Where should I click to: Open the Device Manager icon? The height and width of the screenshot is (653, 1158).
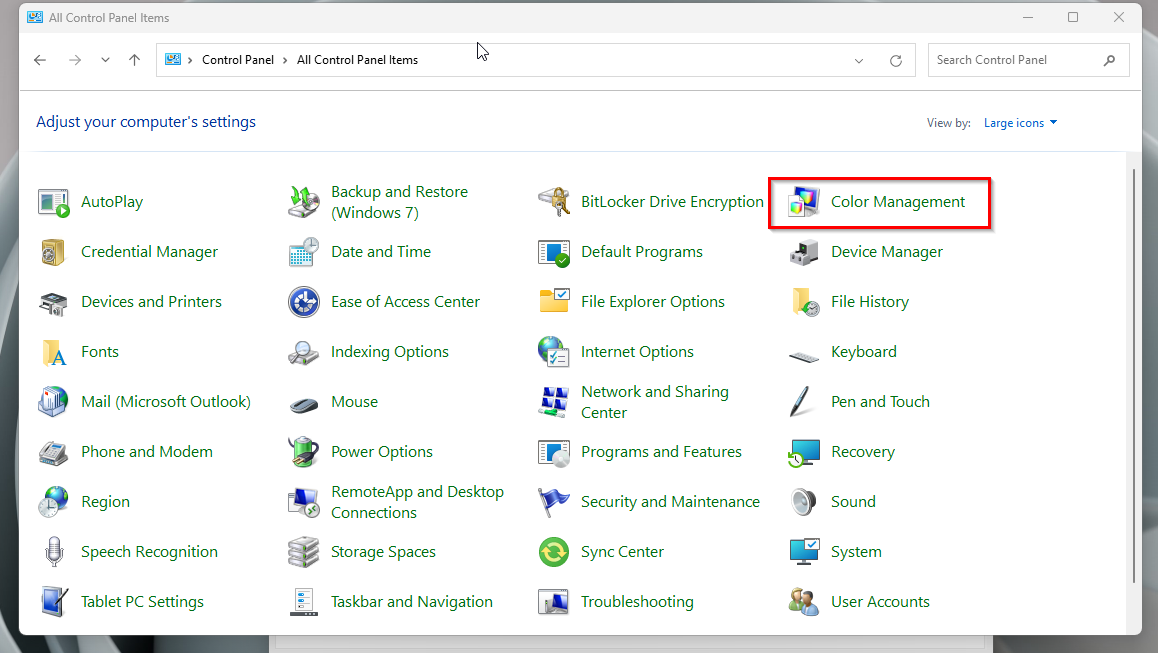(x=804, y=252)
